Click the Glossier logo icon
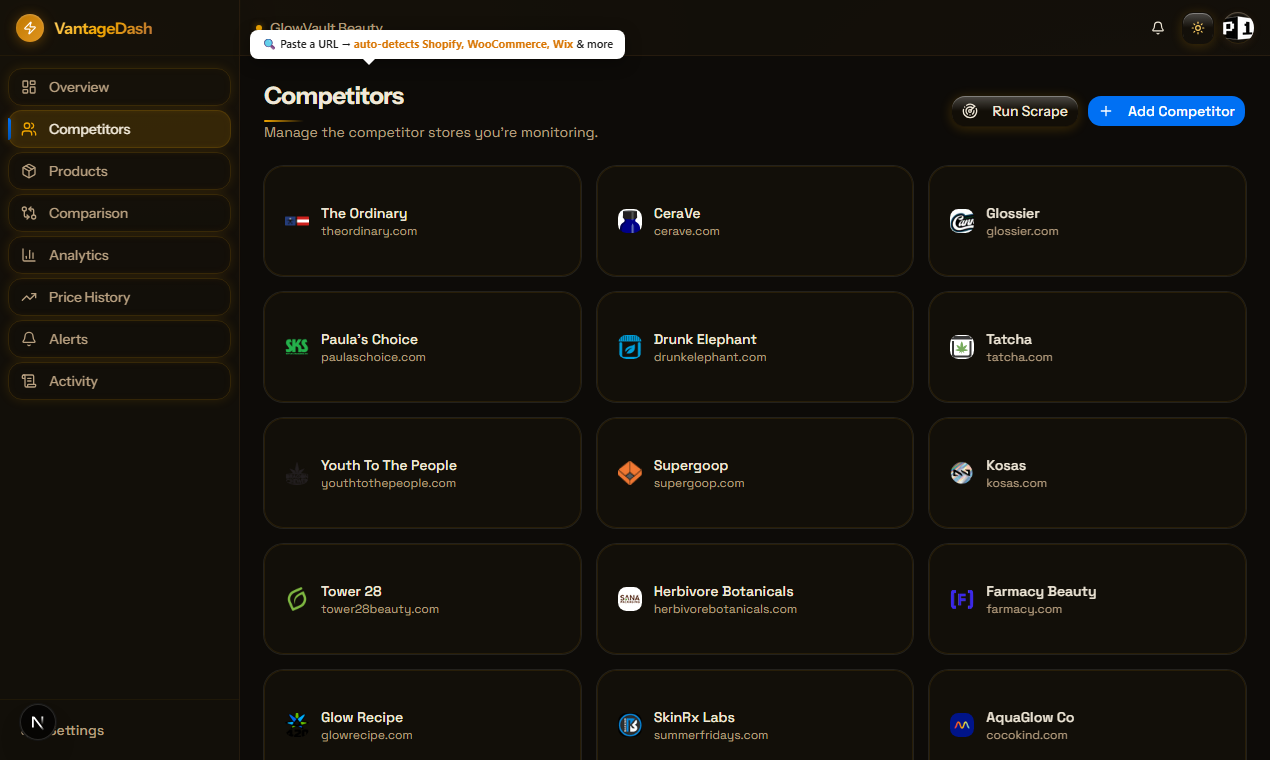The height and width of the screenshot is (760, 1270). [x=962, y=221]
